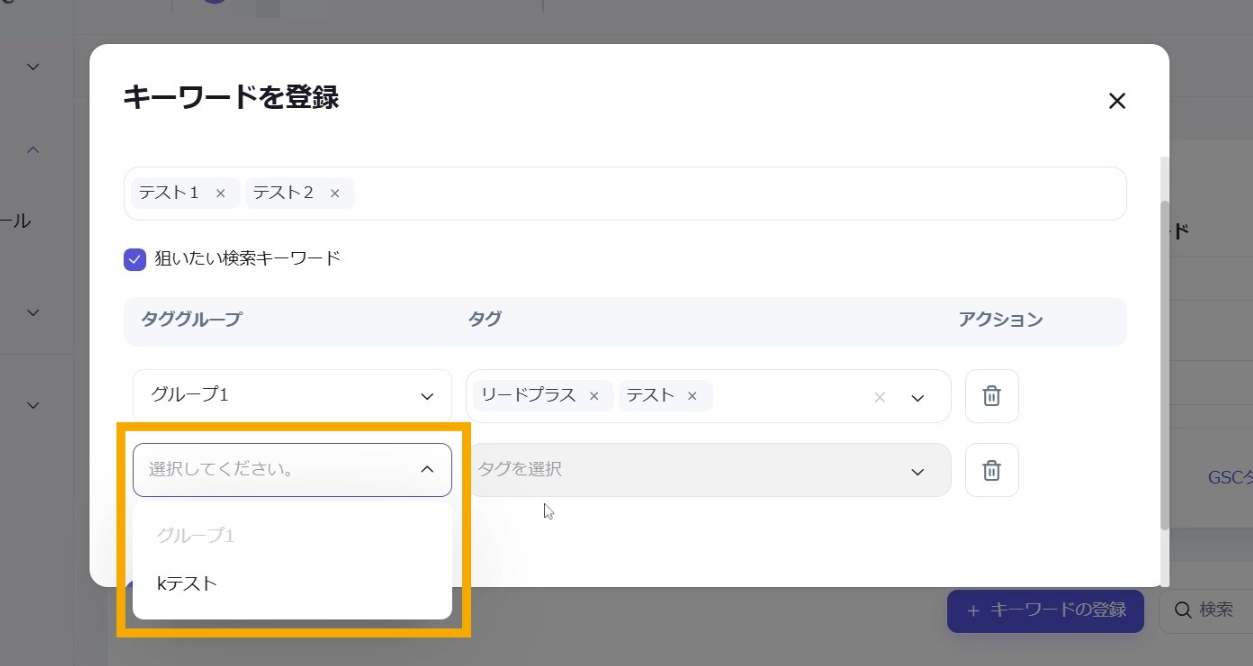This screenshot has width=1253, height=666.
Task: Choose グループ1 option in dropdown list
Action: [x=195, y=535]
